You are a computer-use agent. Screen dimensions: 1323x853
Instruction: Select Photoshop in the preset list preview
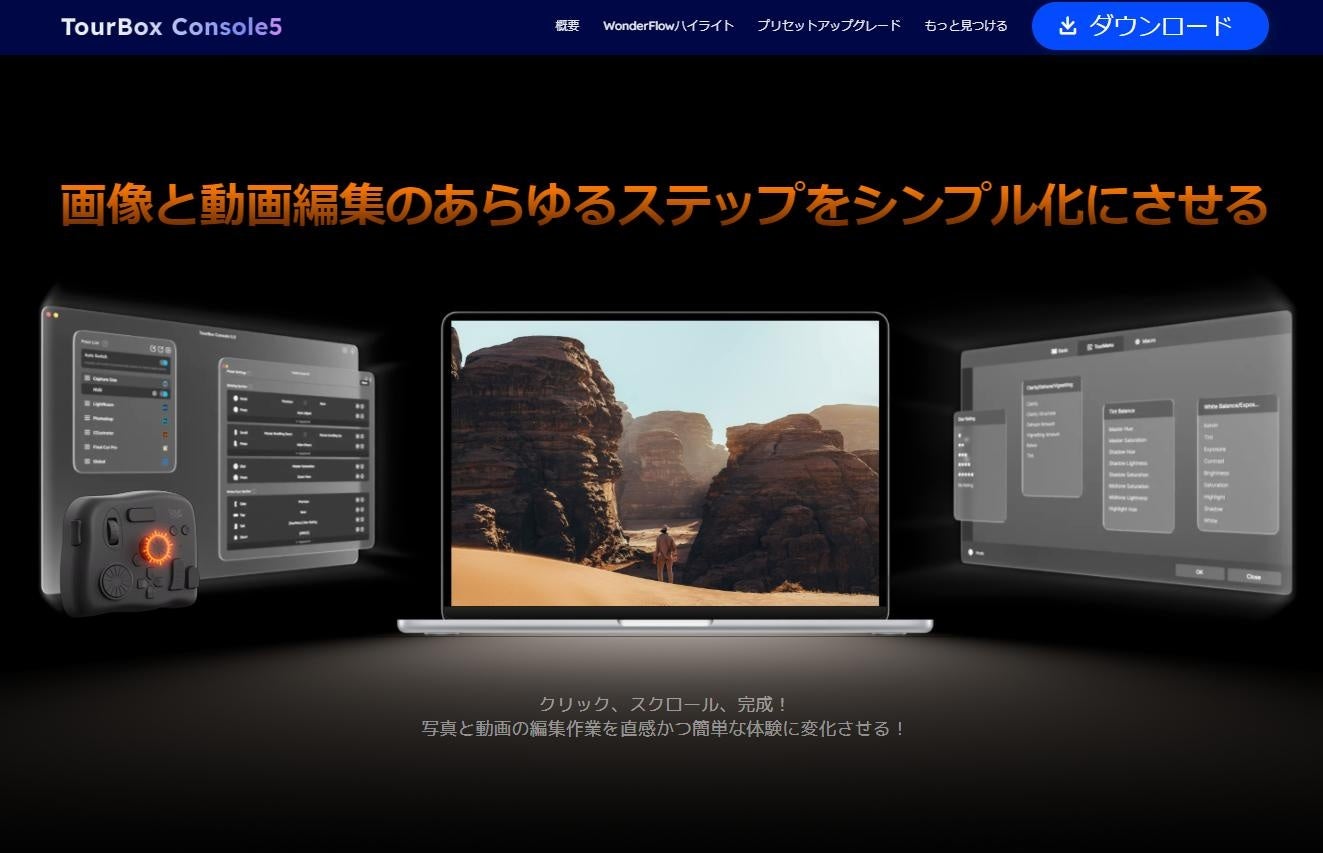[x=126, y=419]
